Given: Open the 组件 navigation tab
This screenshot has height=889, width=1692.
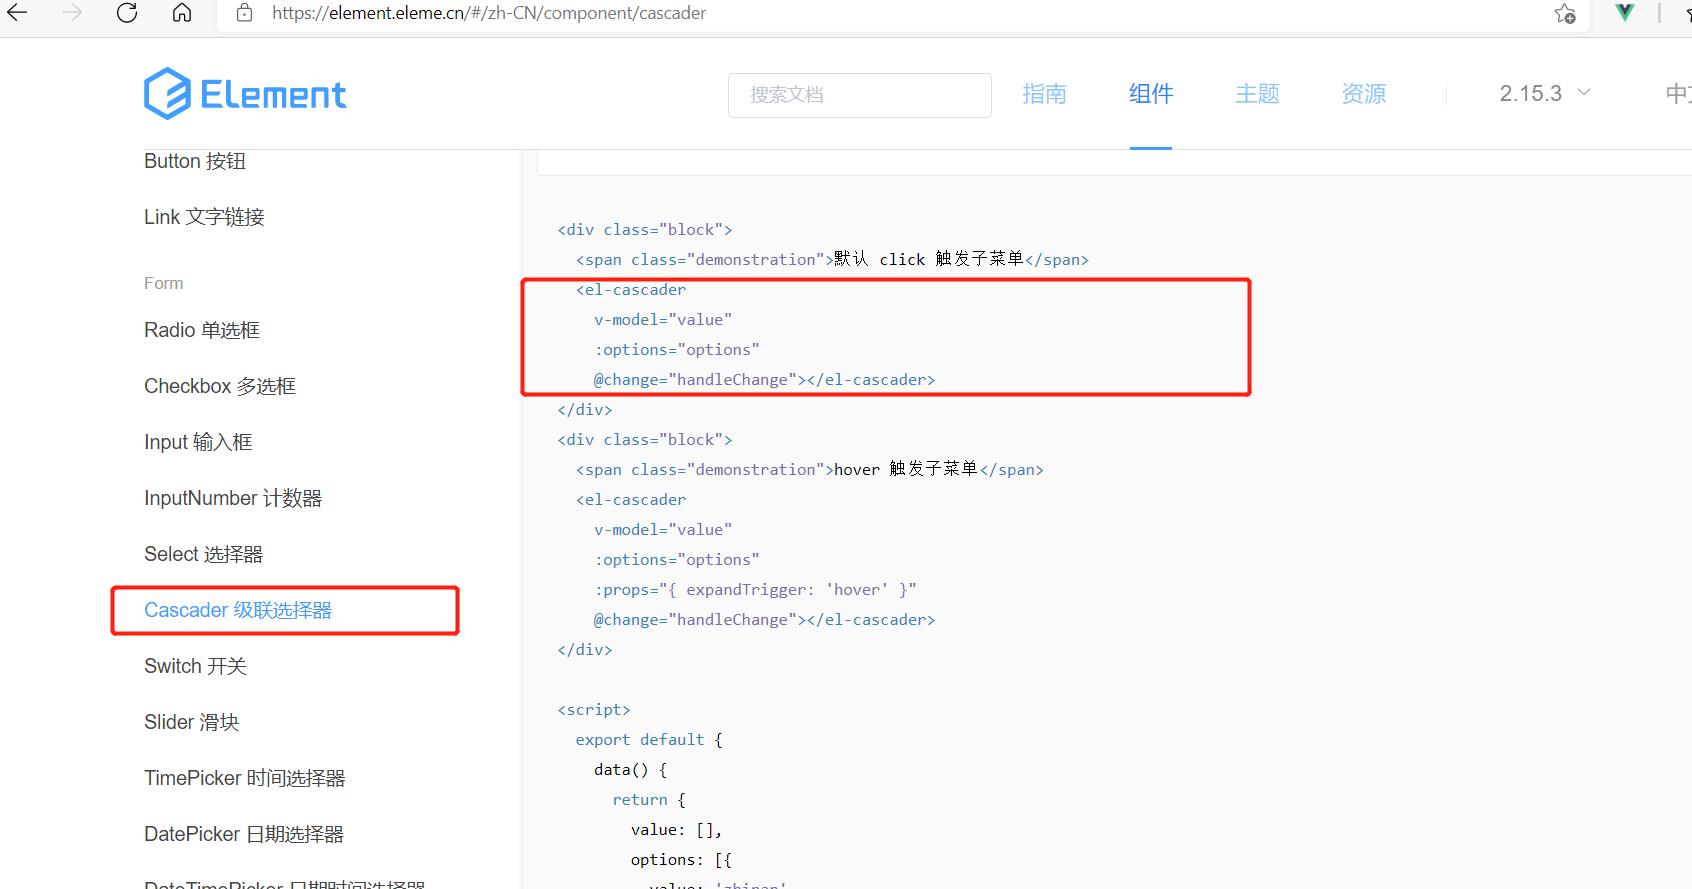Looking at the screenshot, I should click(1151, 94).
